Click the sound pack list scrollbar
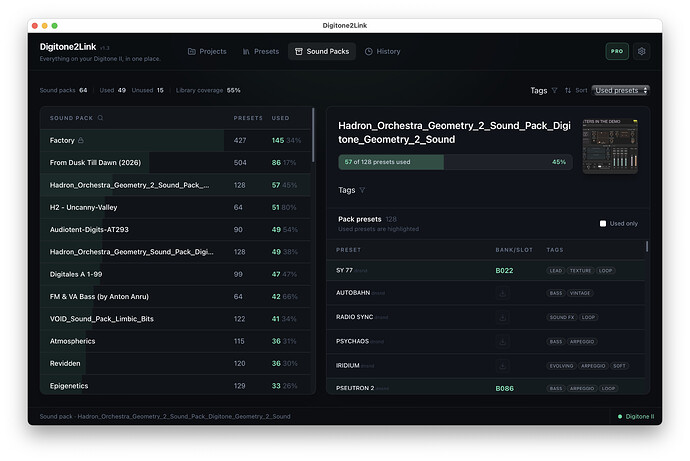The height and width of the screenshot is (461, 690). (313, 135)
